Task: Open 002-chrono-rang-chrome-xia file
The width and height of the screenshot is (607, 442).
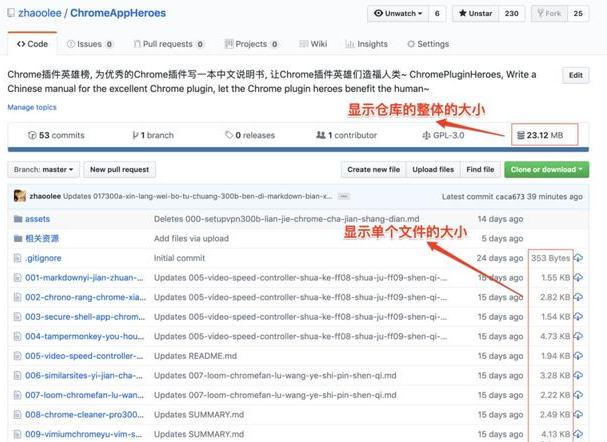Action: (x=86, y=297)
